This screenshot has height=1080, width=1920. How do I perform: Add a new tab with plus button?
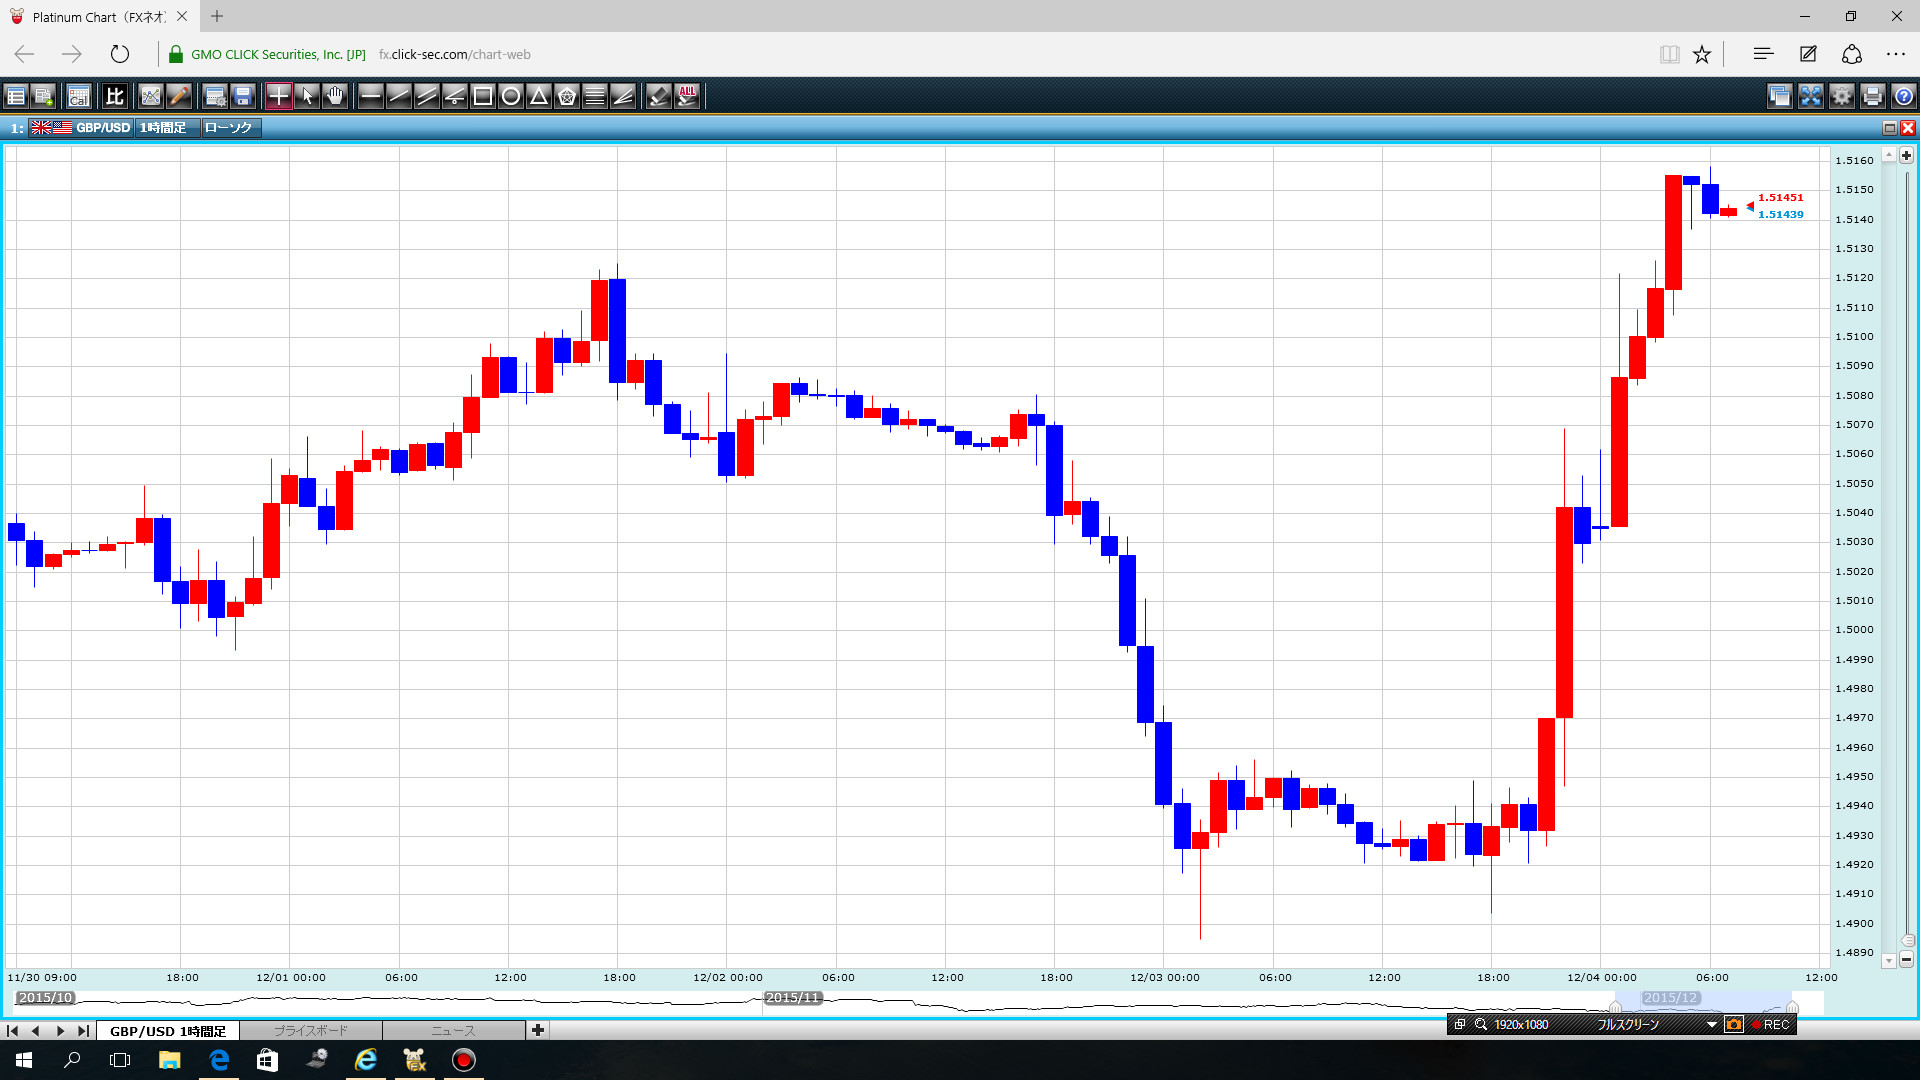[538, 1031]
